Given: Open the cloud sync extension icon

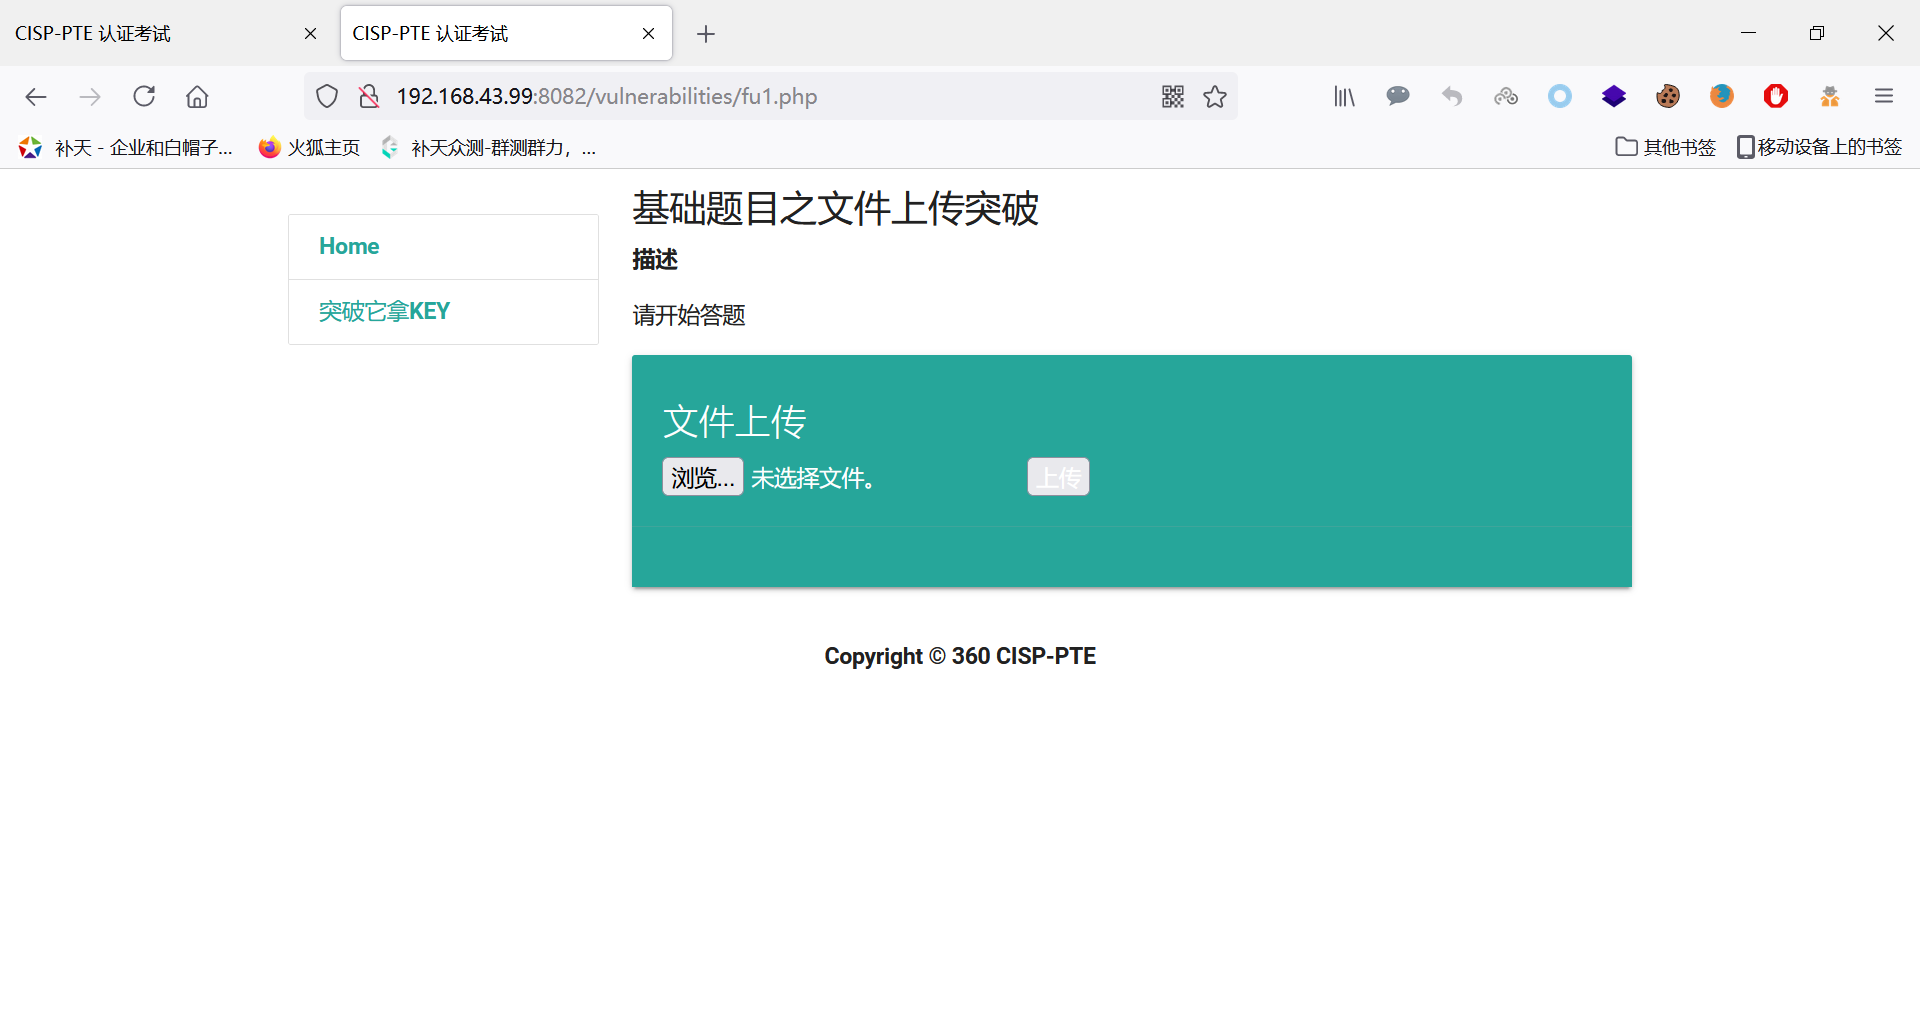Looking at the screenshot, I should [x=1506, y=96].
